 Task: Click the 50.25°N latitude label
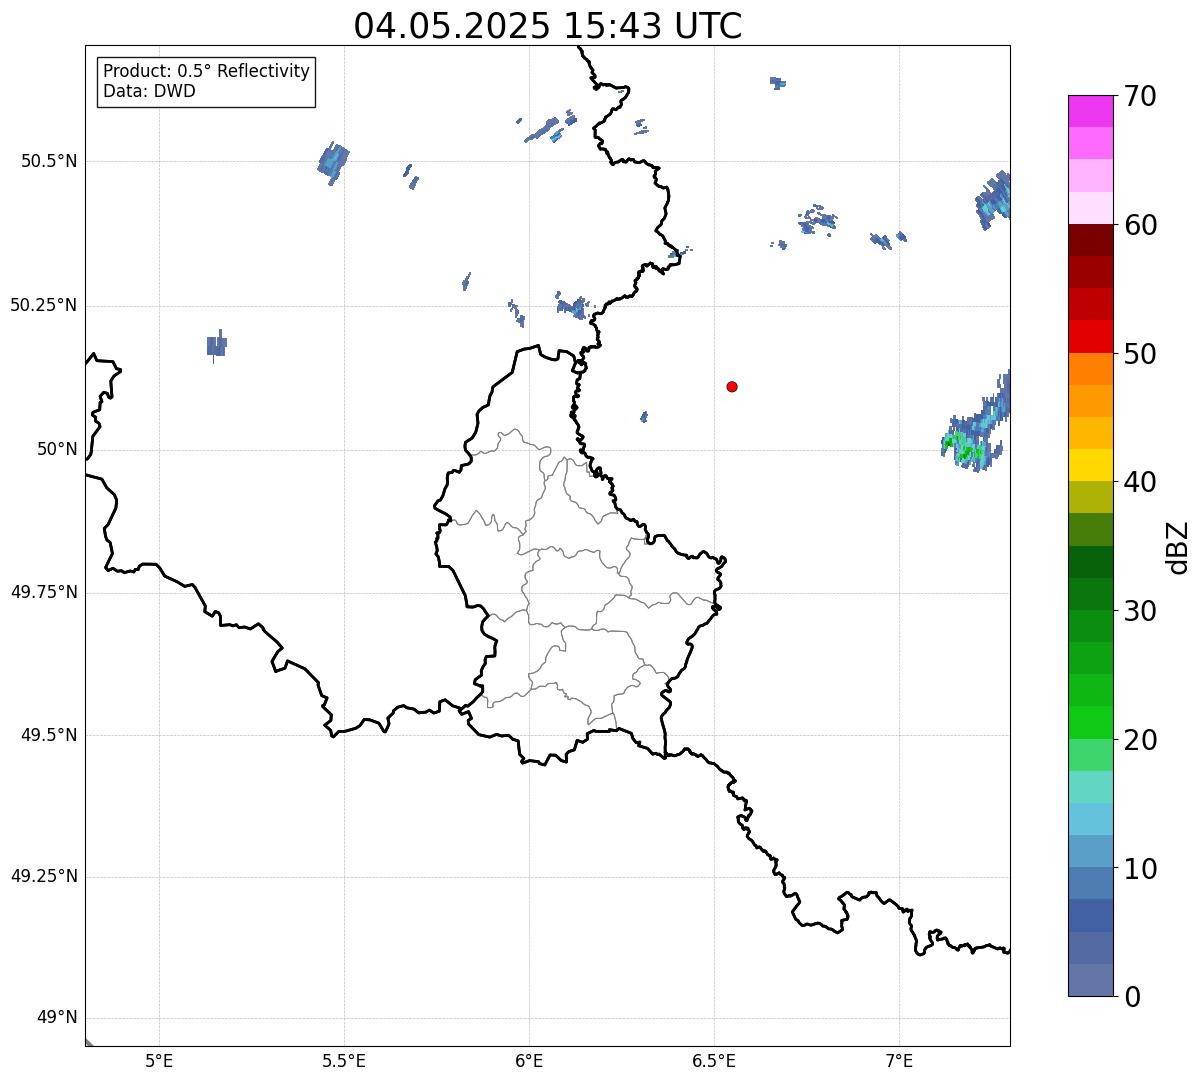click(44, 305)
